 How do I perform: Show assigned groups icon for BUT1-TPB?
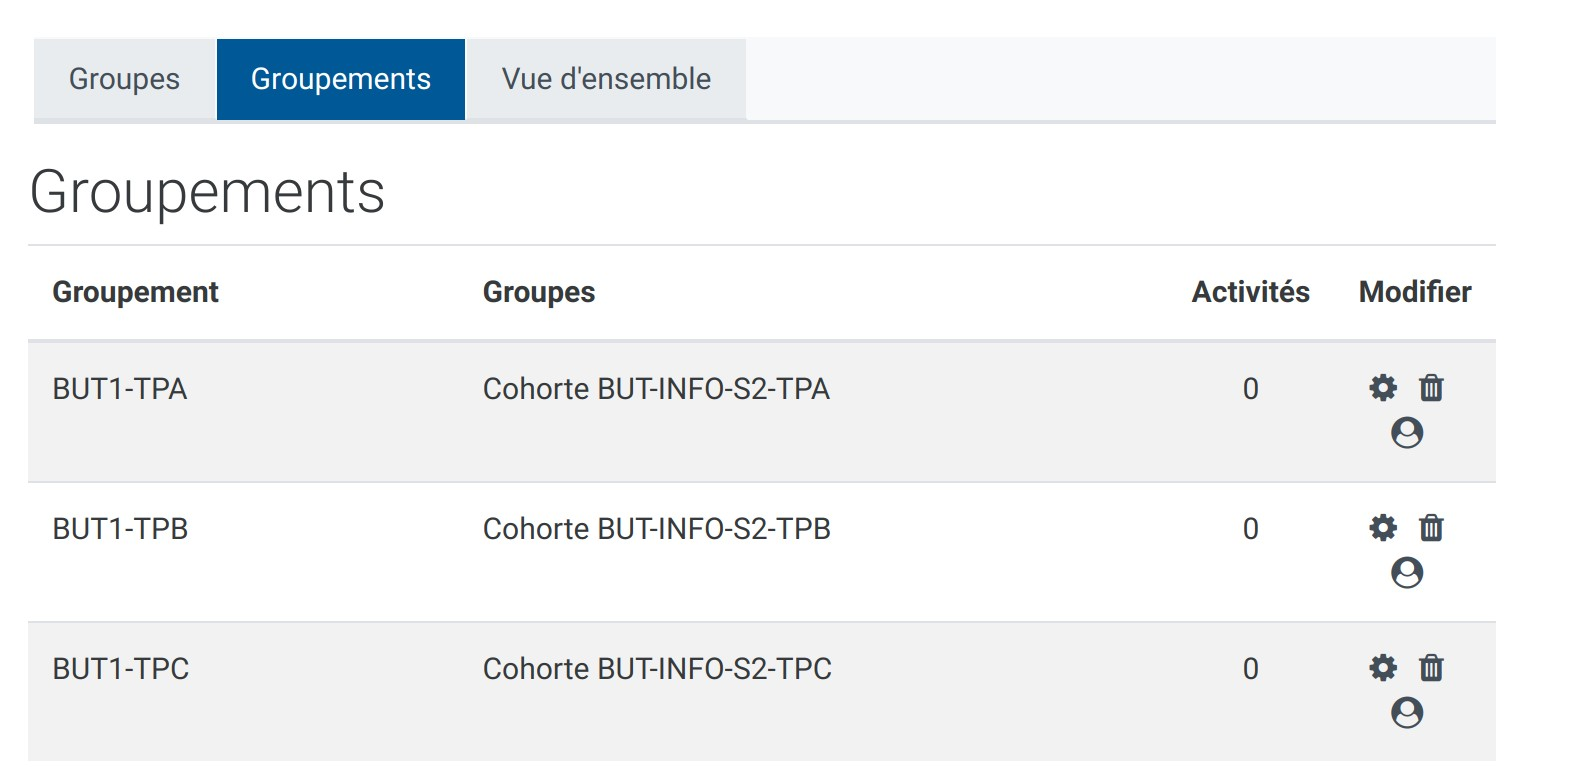click(1407, 573)
